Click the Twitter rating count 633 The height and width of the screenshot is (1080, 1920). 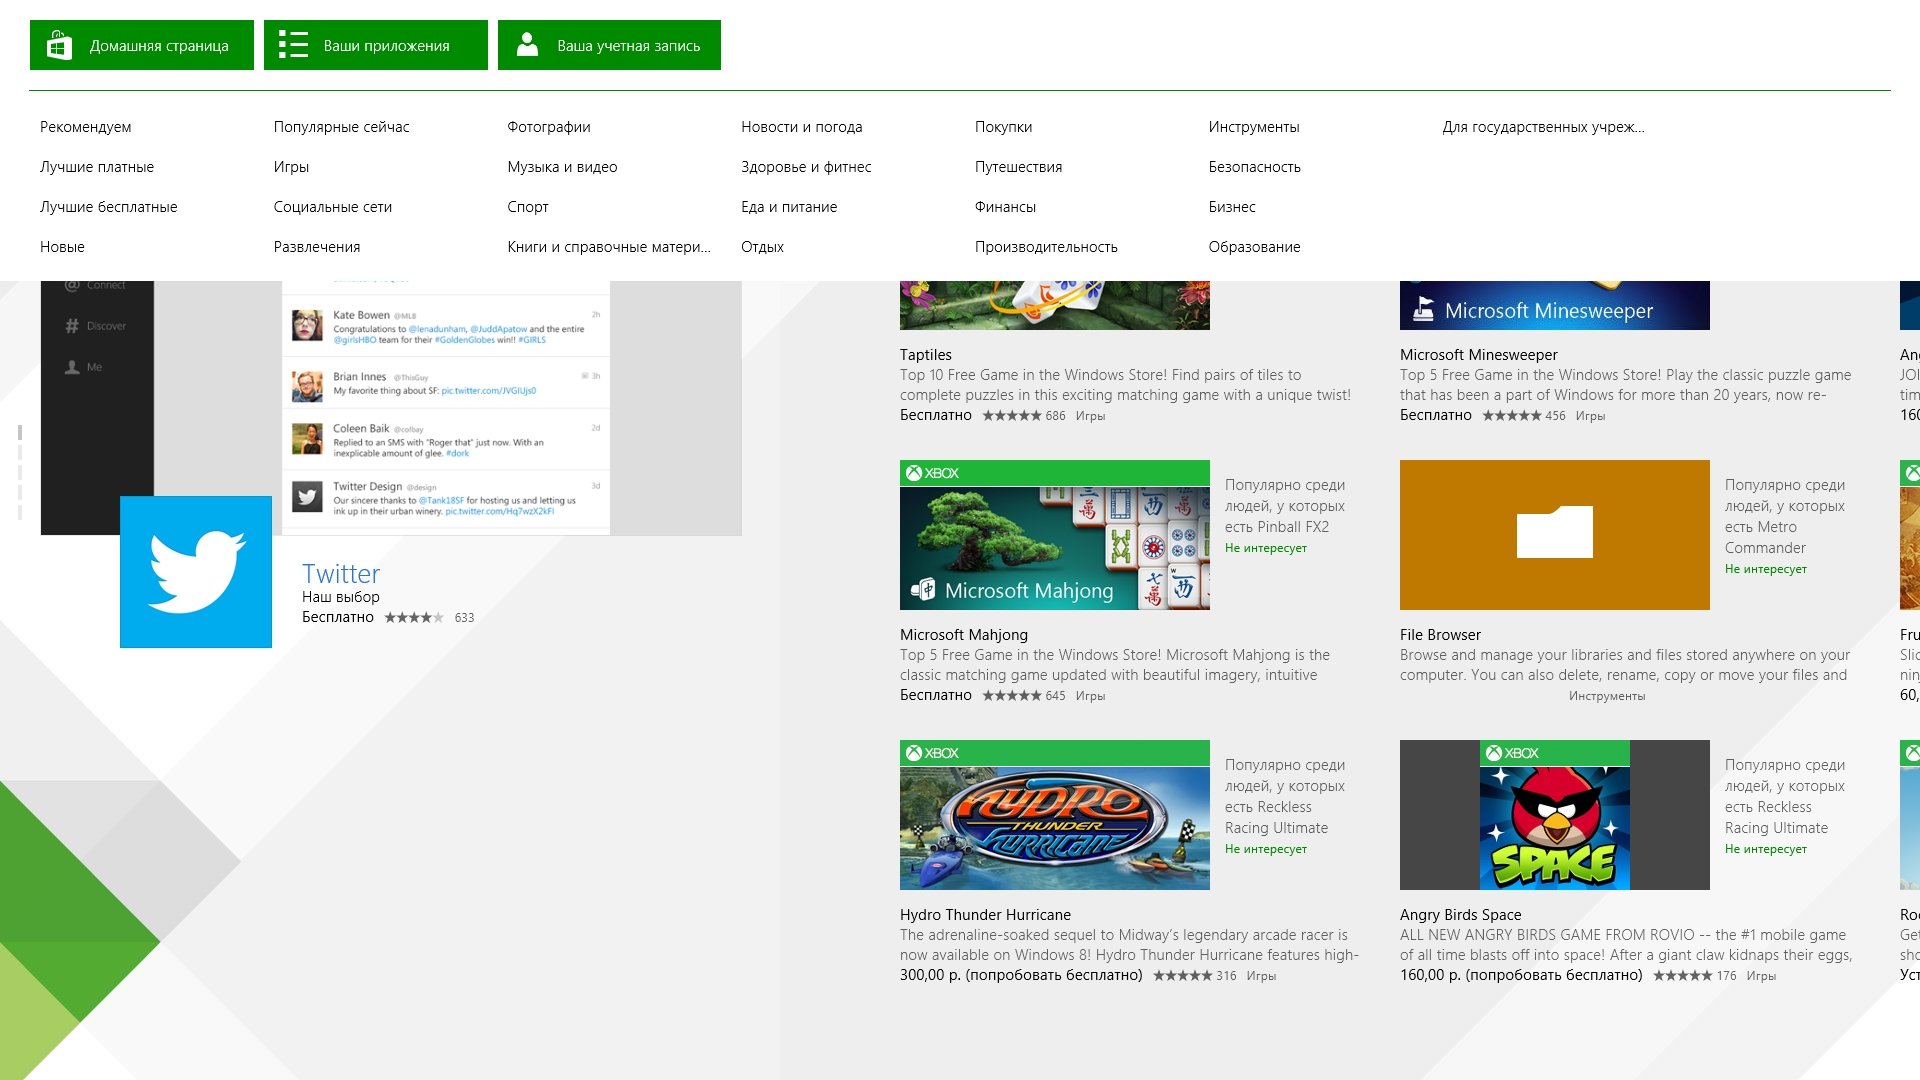[464, 618]
